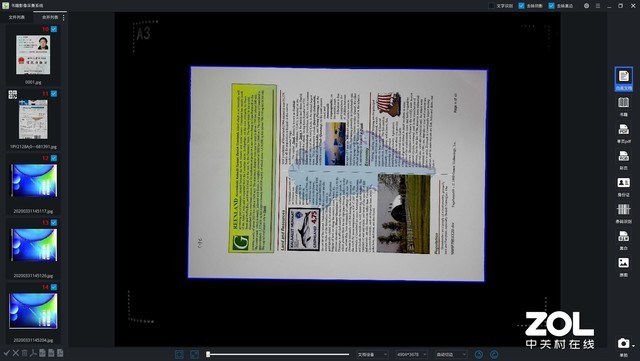The width and height of the screenshot is (640, 361).
Task: Enable the text recognition checkbox
Action: click(x=491, y=6)
